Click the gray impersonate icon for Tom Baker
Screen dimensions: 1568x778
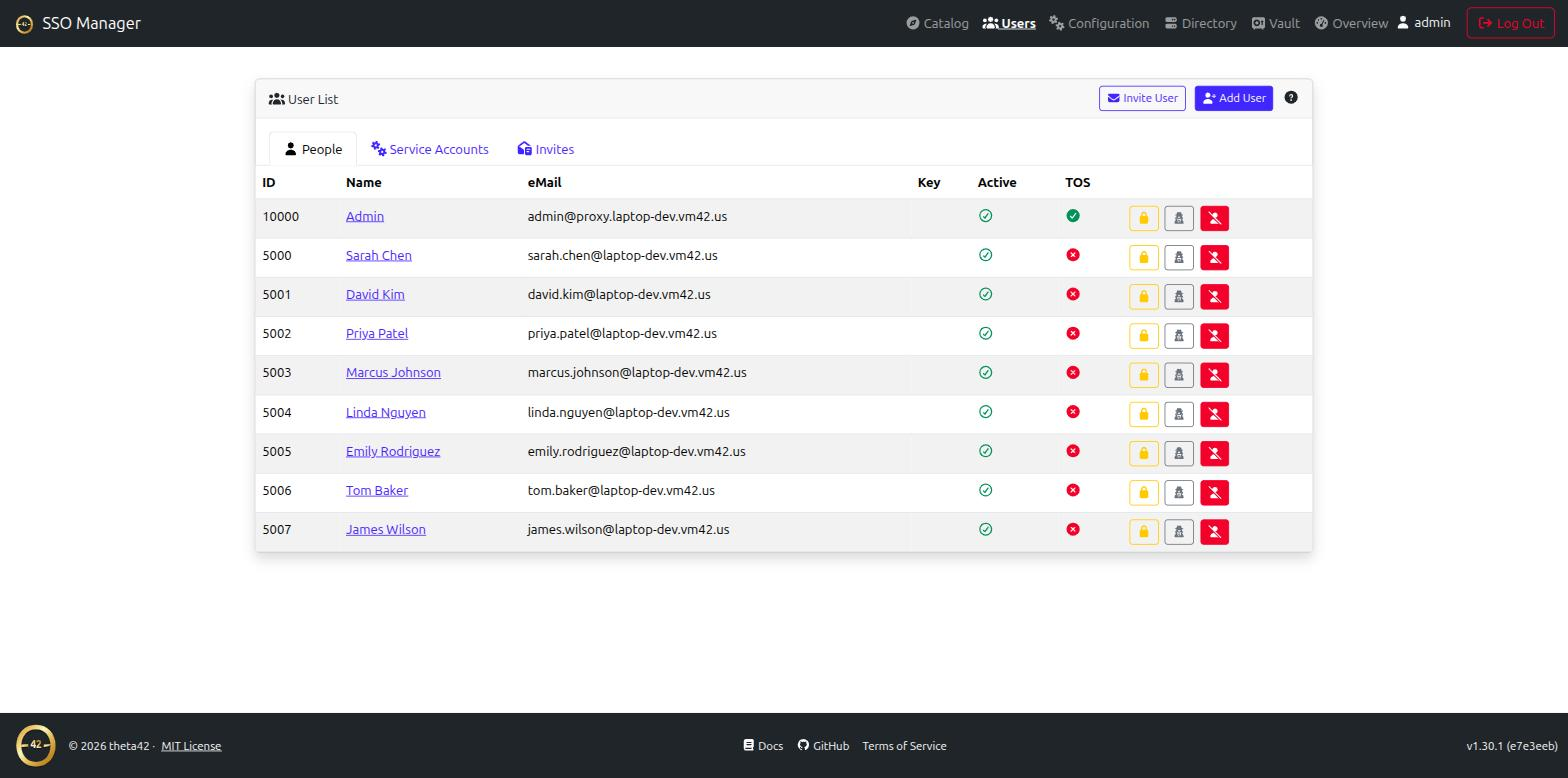point(1179,492)
